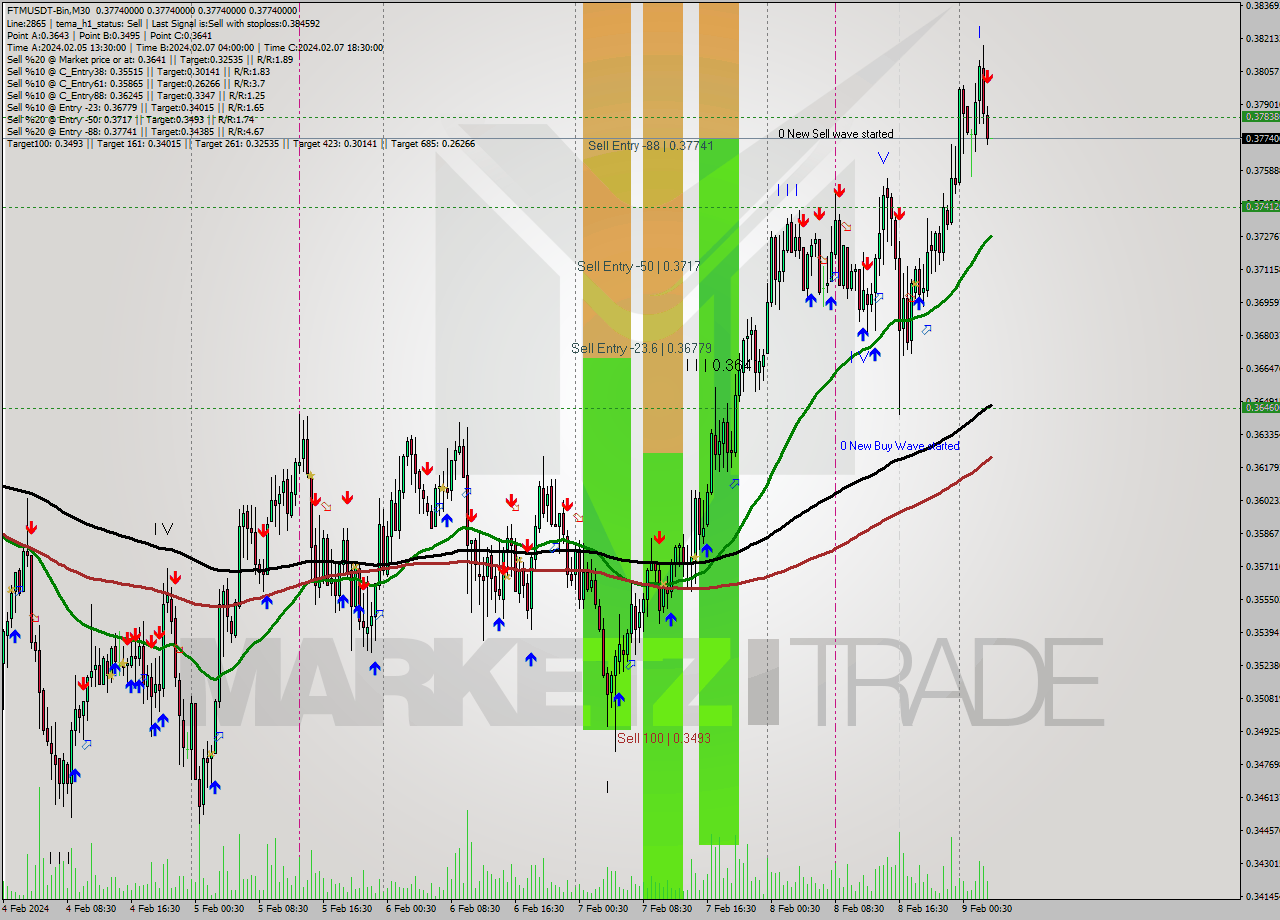Click the blue 'V' wave label near peak
Screen dimensions: 1280x920
tap(883, 158)
